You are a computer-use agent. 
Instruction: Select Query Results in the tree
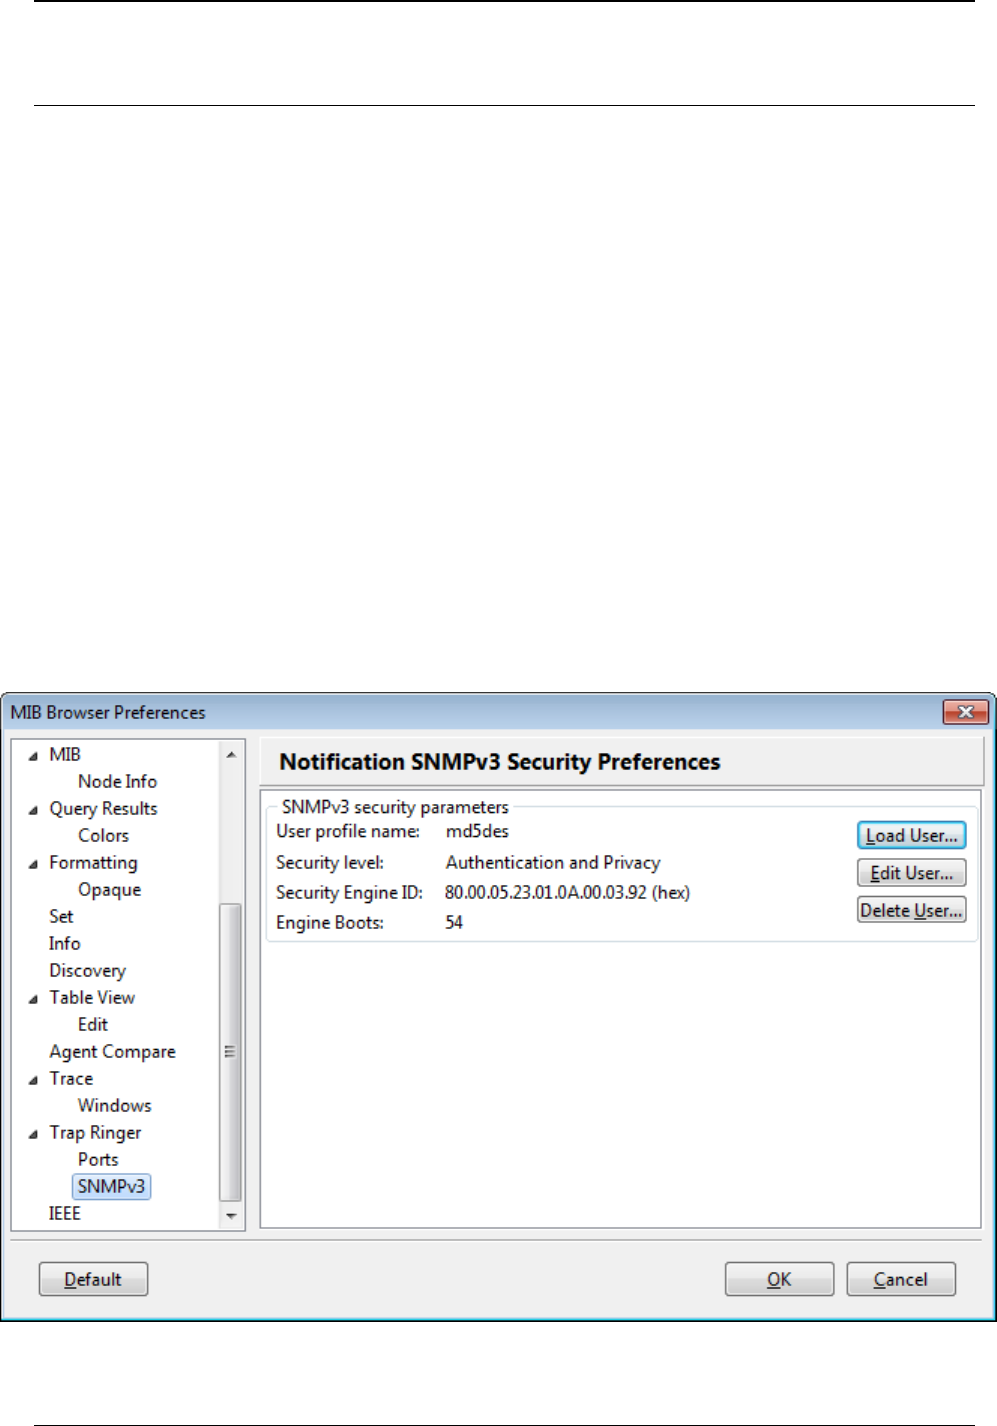point(103,808)
